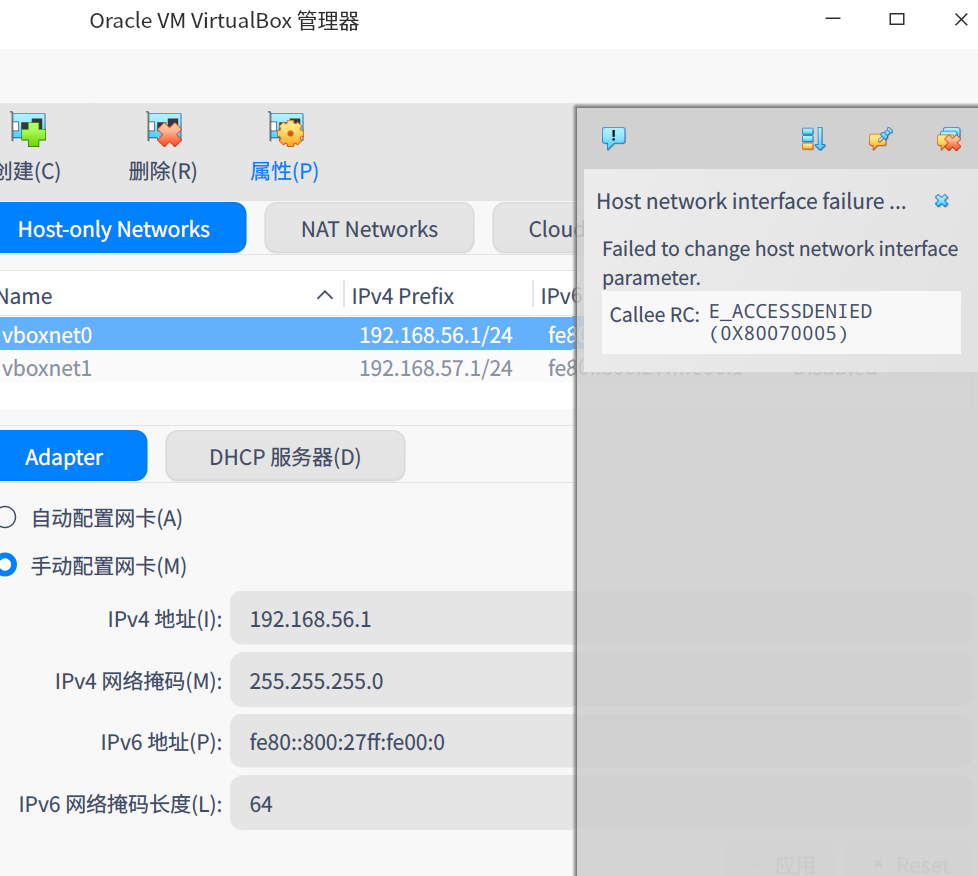The image size is (978, 876).
Task: Delete all notification messages
Action: (948, 139)
